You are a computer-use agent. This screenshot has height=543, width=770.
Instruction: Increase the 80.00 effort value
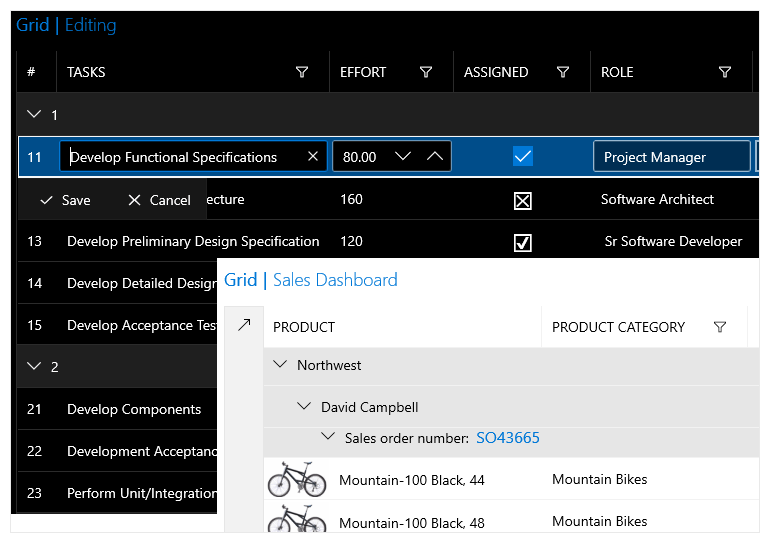click(x=435, y=157)
